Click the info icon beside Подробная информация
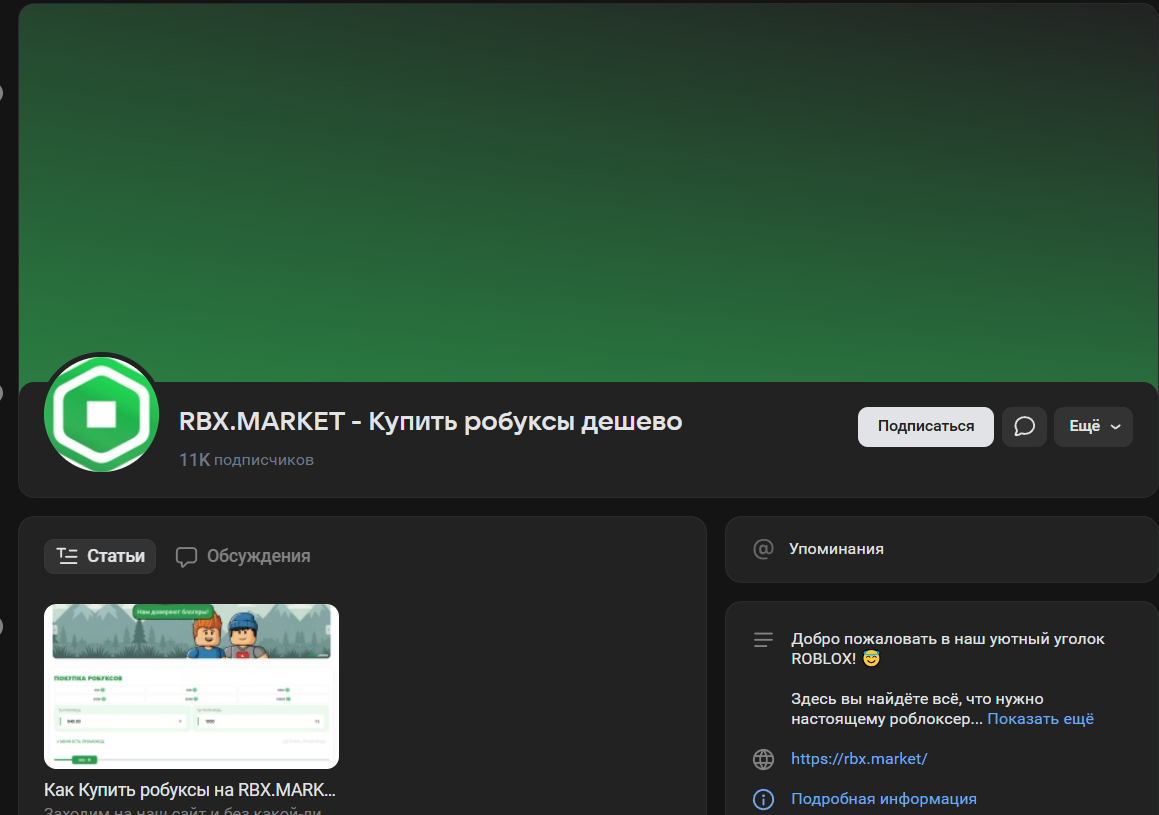 tap(764, 799)
